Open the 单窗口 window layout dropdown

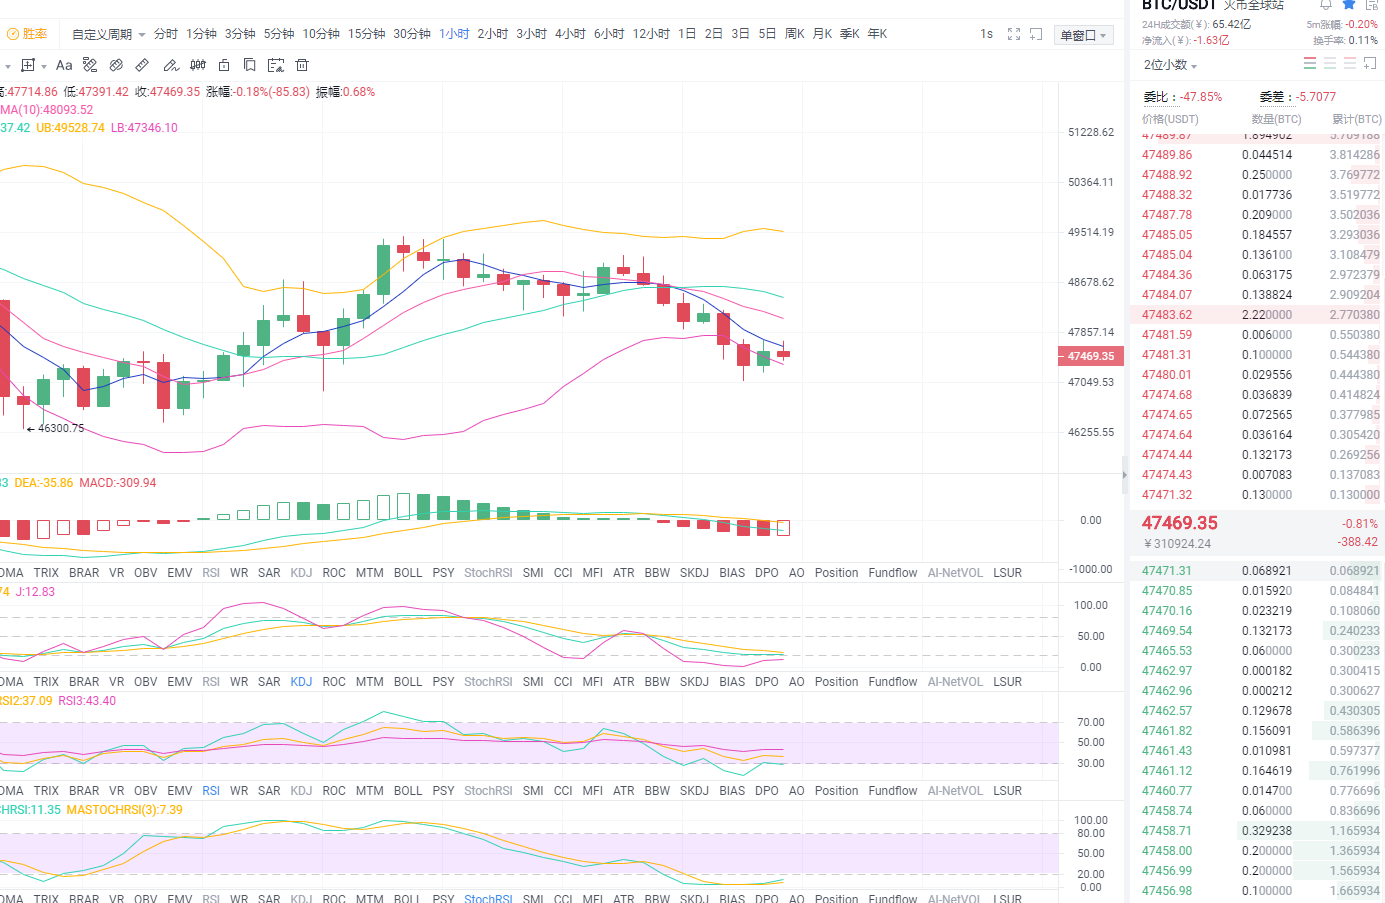coord(1084,35)
